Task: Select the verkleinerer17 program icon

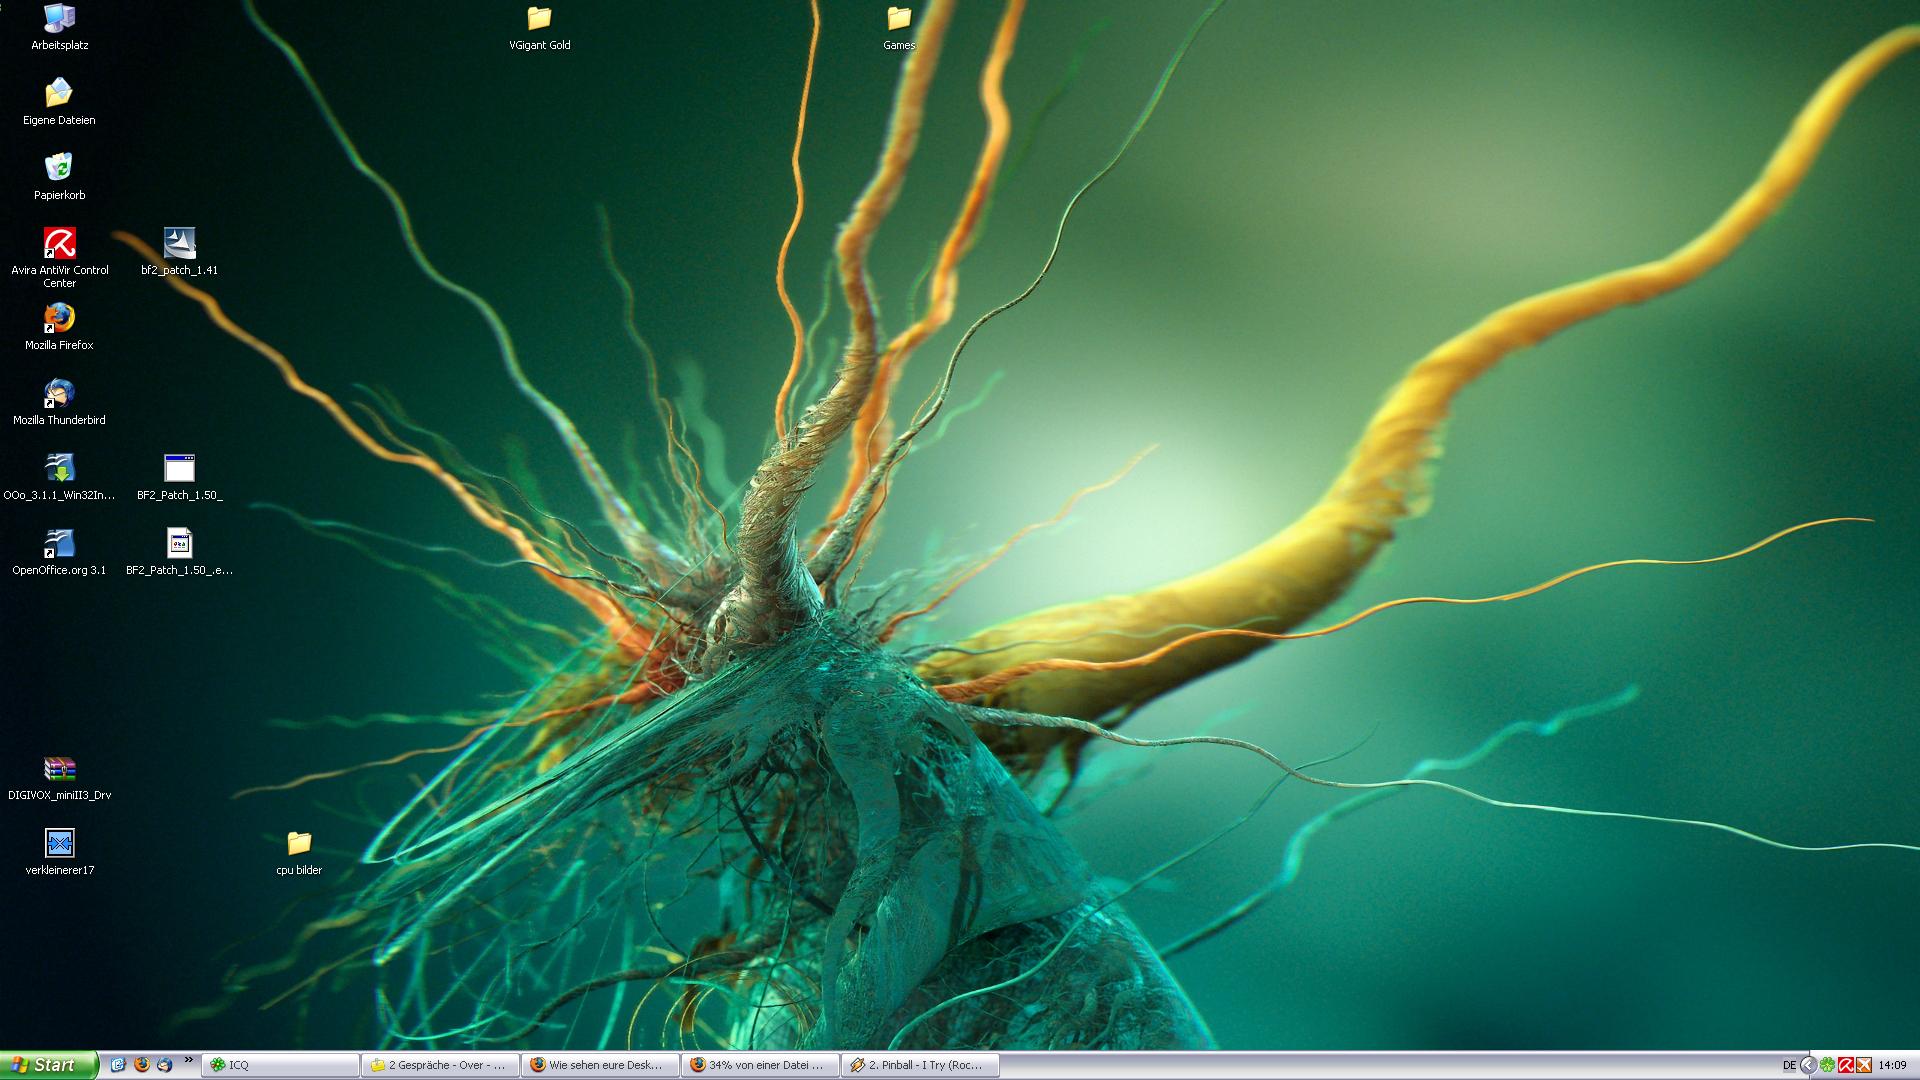Action: (x=59, y=844)
